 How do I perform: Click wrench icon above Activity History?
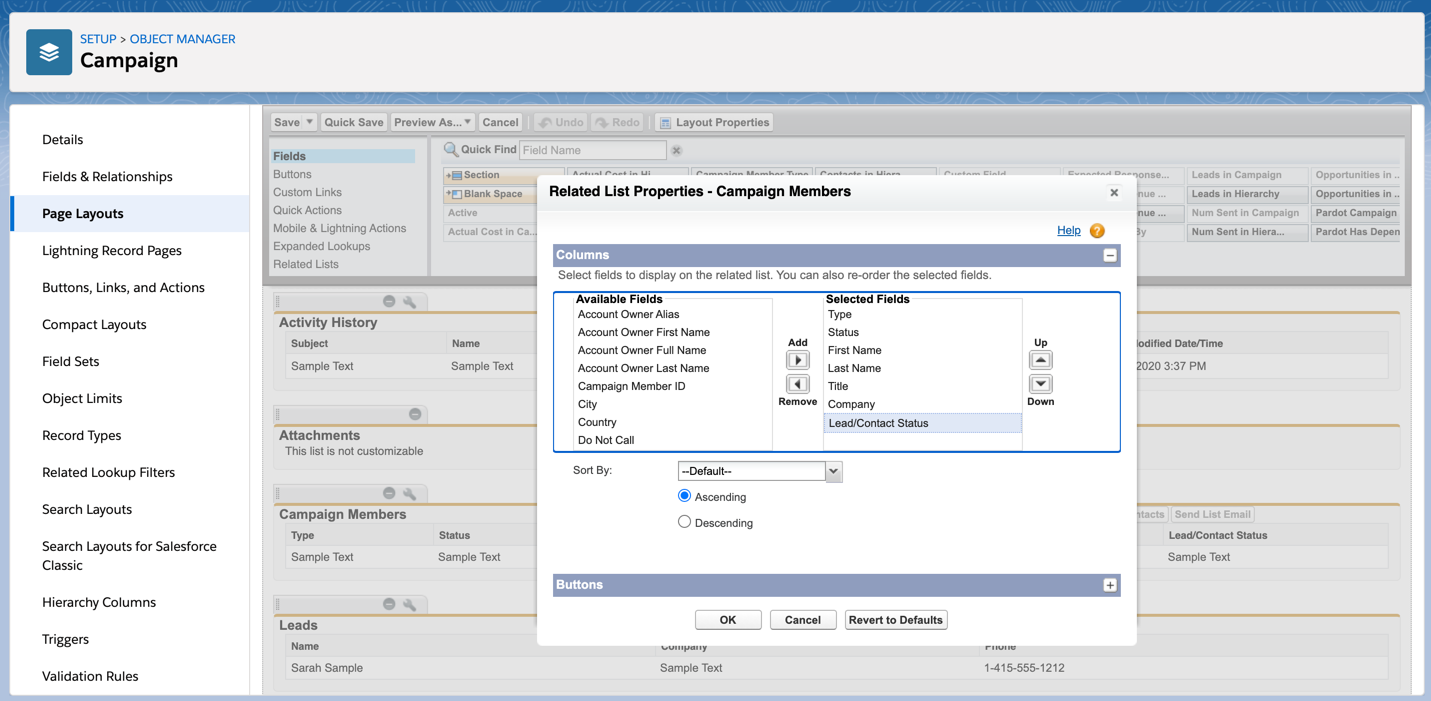(x=410, y=302)
